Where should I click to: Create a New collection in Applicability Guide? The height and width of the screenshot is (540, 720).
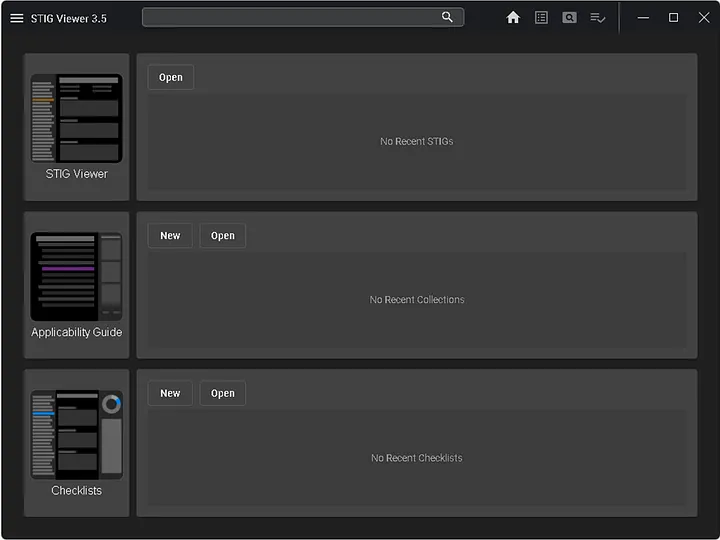click(170, 236)
